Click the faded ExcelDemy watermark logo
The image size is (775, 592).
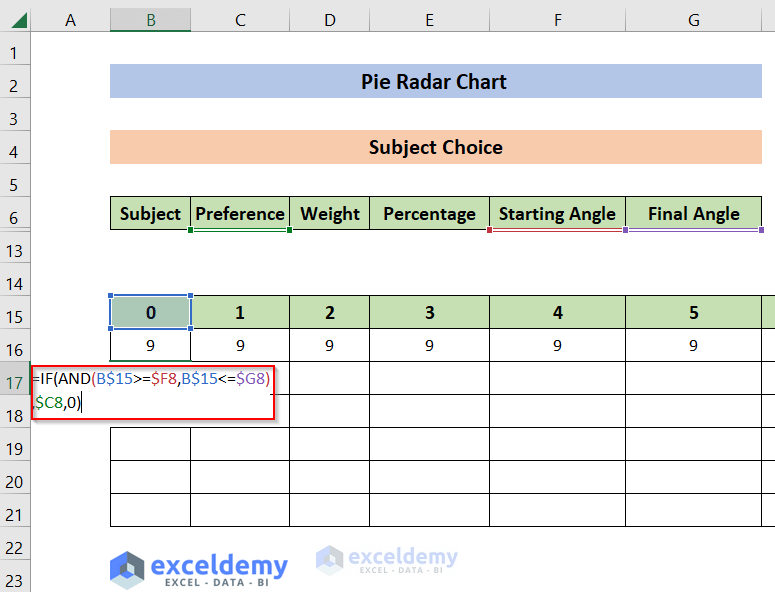(x=387, y=559)
